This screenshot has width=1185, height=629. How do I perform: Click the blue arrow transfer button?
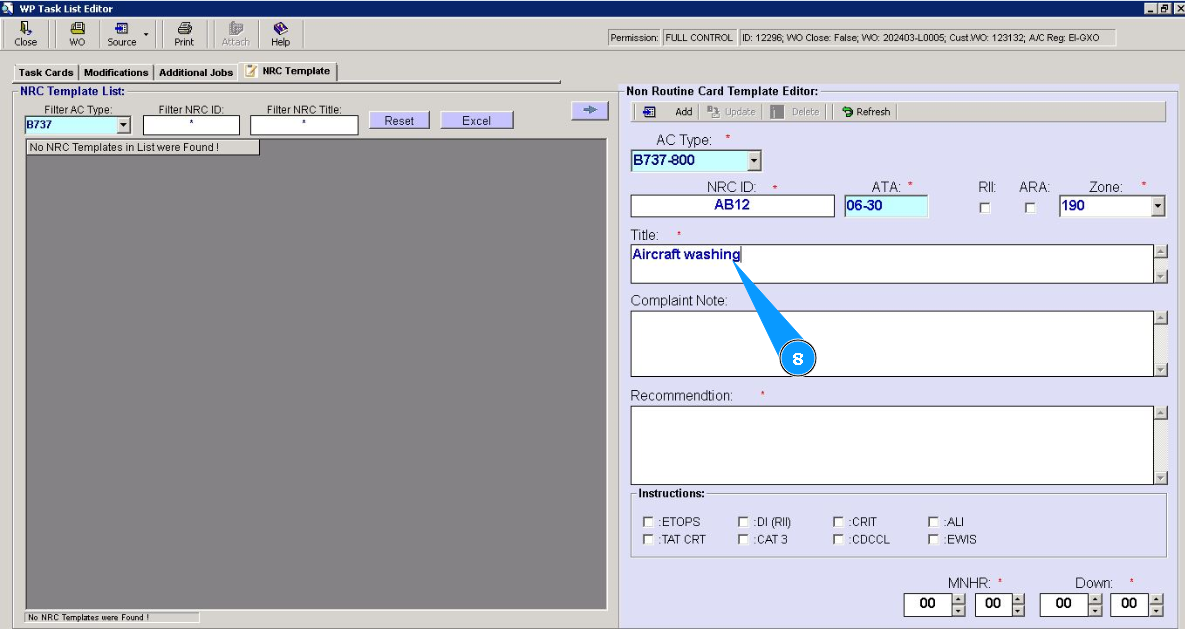(589, 111)
